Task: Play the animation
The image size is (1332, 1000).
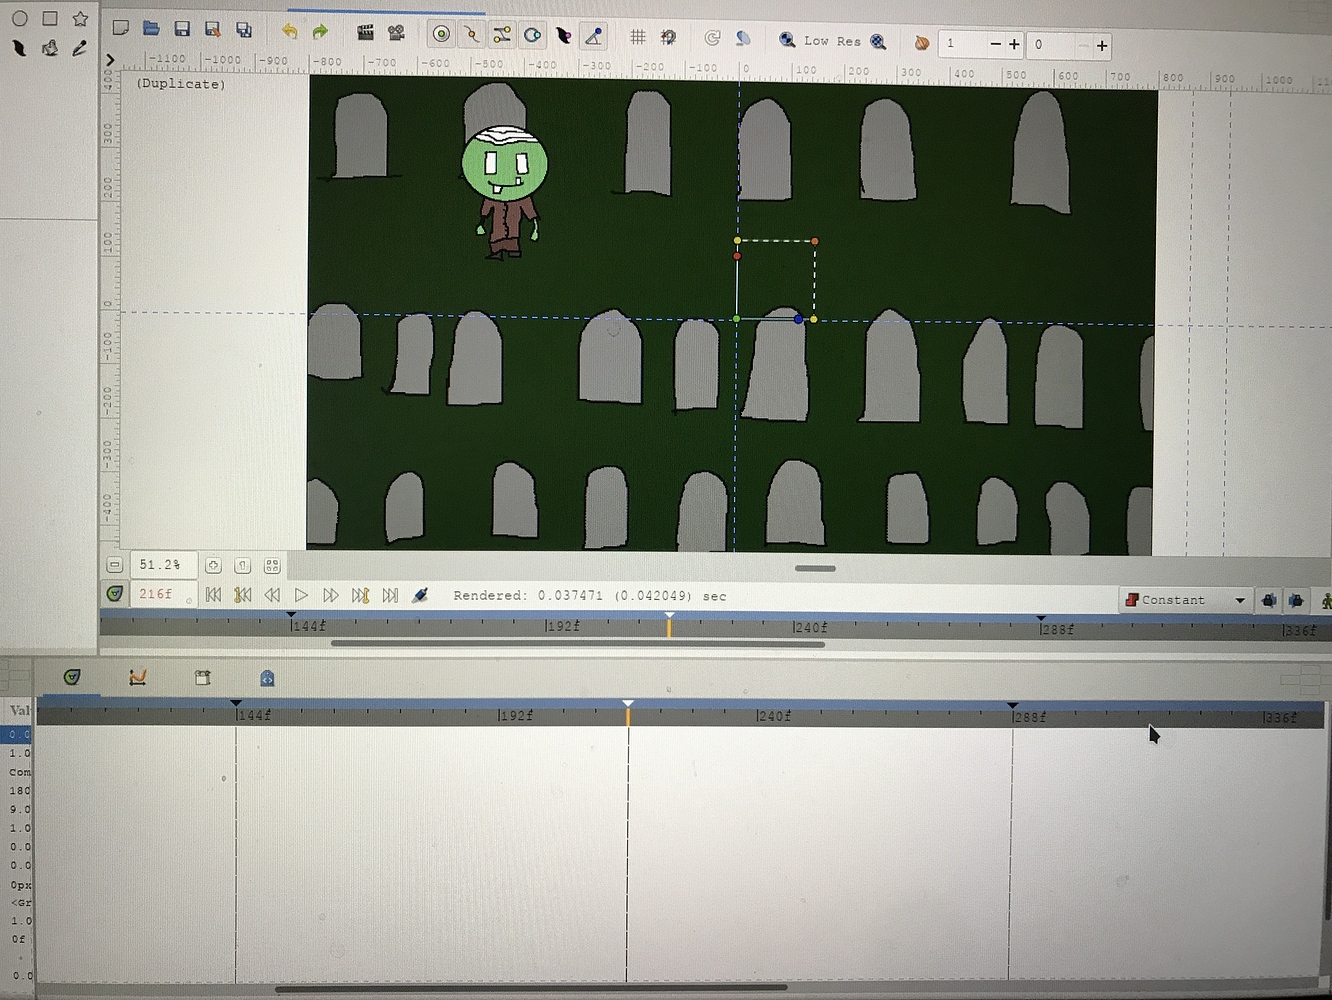Action: [x=301, y=595]
